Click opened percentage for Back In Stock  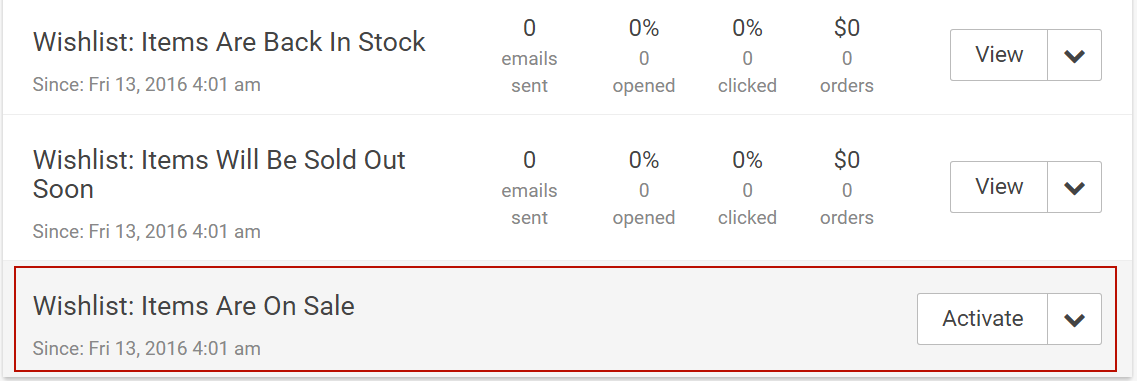(x=644, y=28)
